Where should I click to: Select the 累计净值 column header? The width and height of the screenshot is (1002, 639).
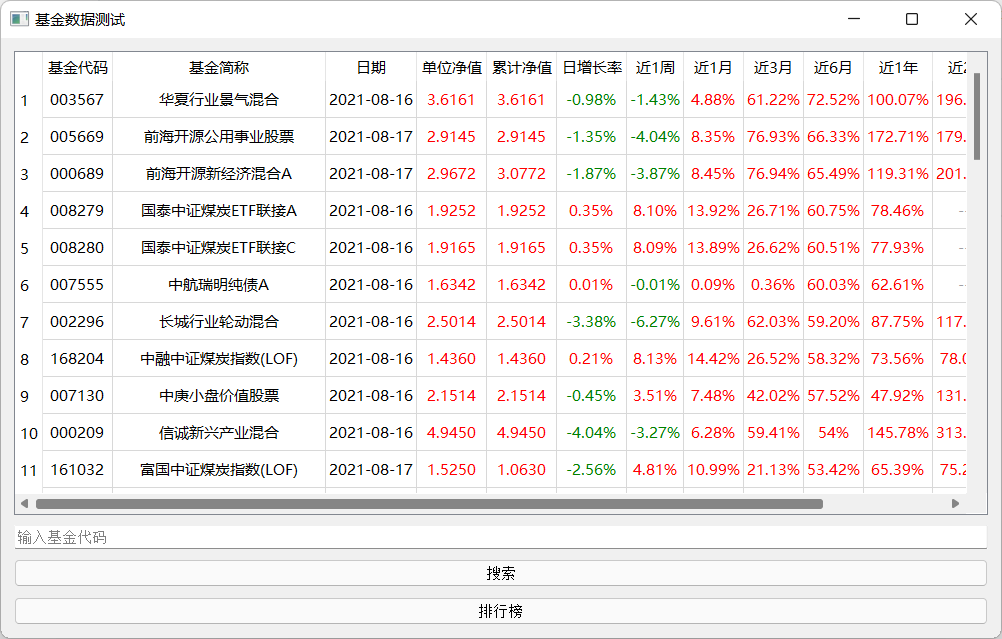pyautogui.click(x=521, y=68)
